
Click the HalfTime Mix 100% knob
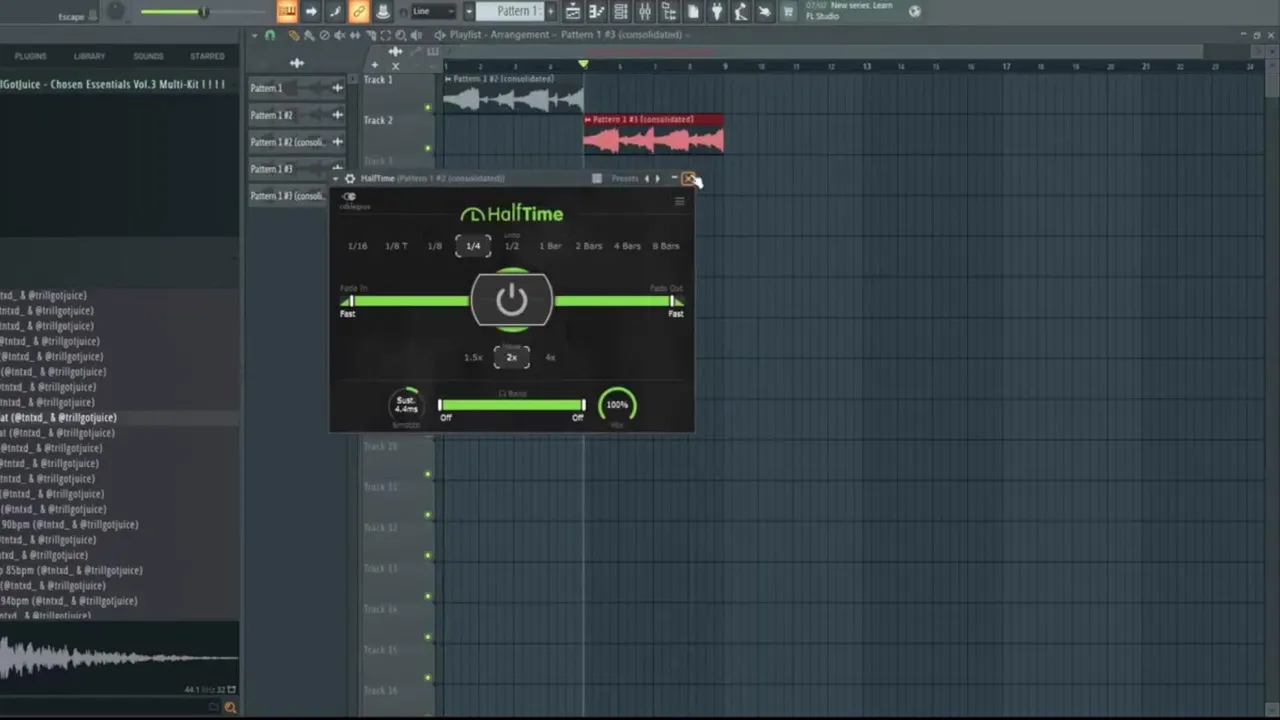617,405
